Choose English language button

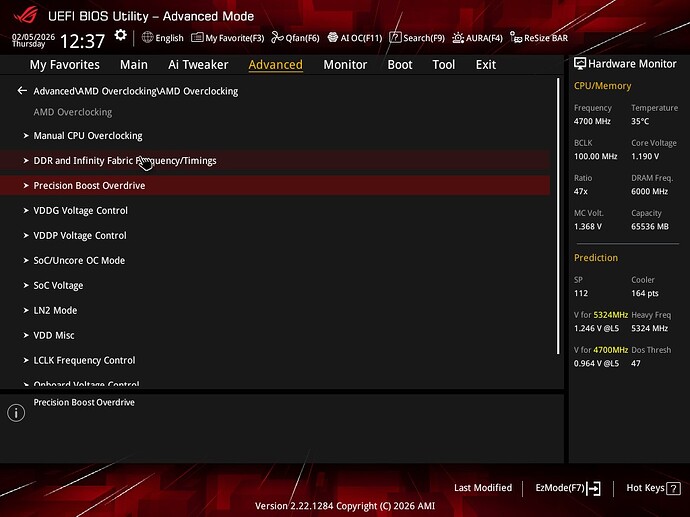(162, 38)
